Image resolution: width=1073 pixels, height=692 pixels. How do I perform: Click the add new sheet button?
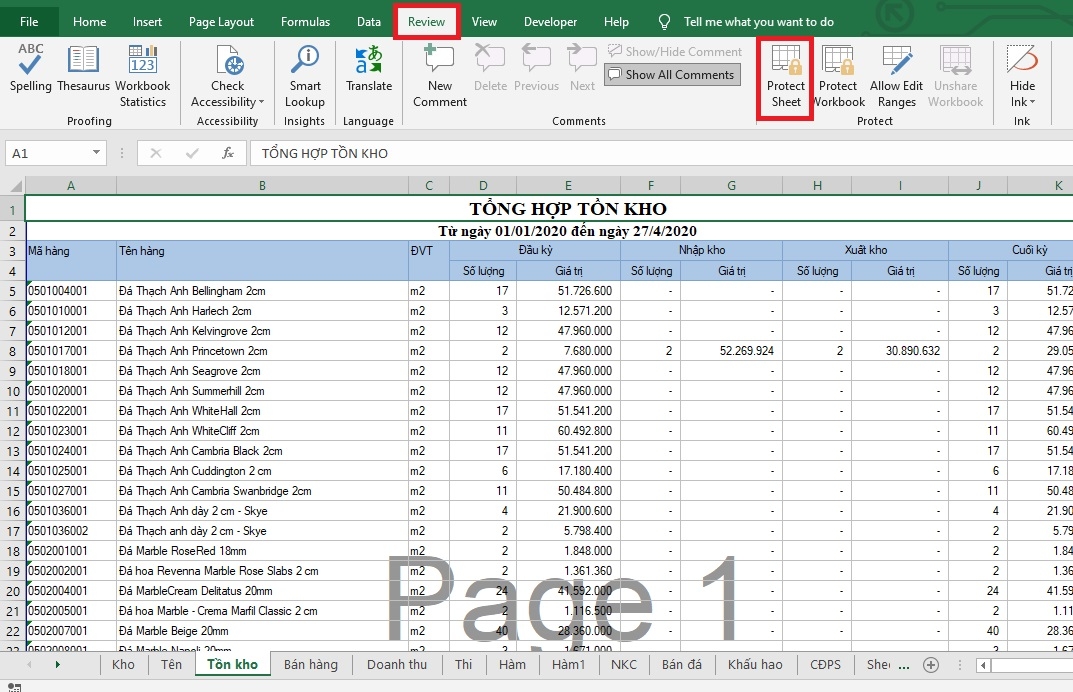pos(931,665)
